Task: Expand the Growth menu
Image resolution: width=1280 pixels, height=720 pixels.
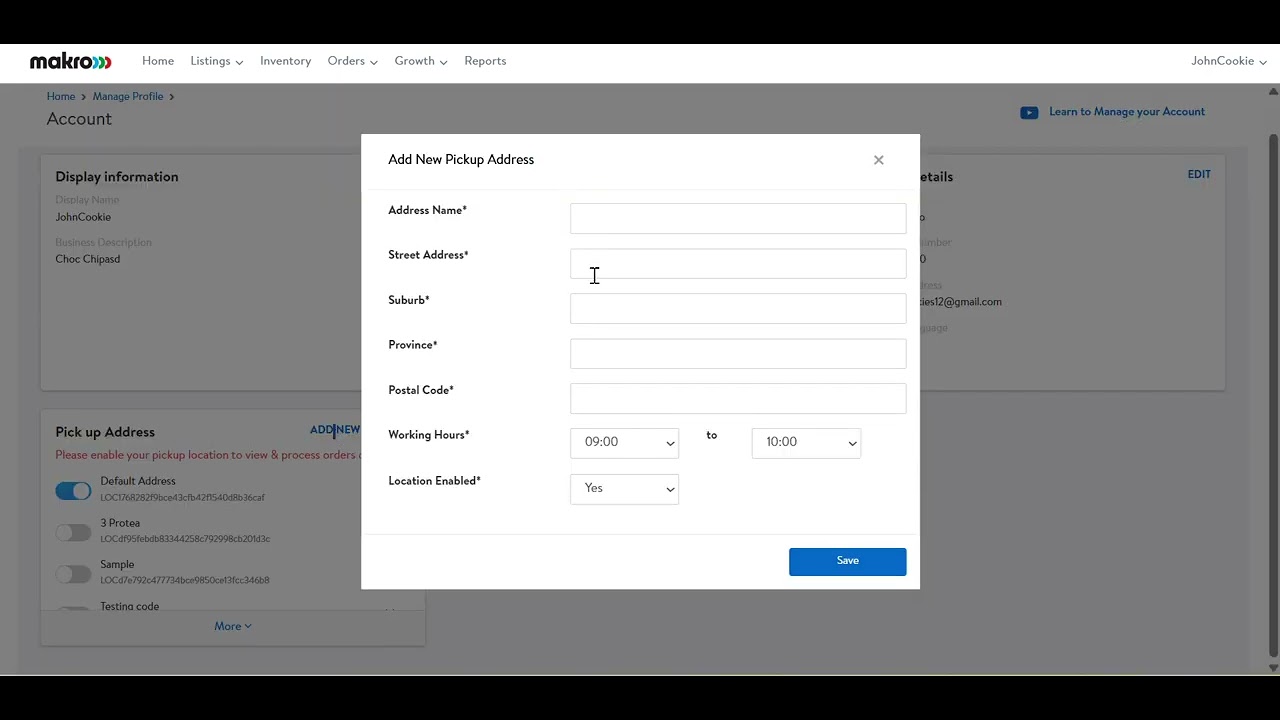Action: coord(421,61)
